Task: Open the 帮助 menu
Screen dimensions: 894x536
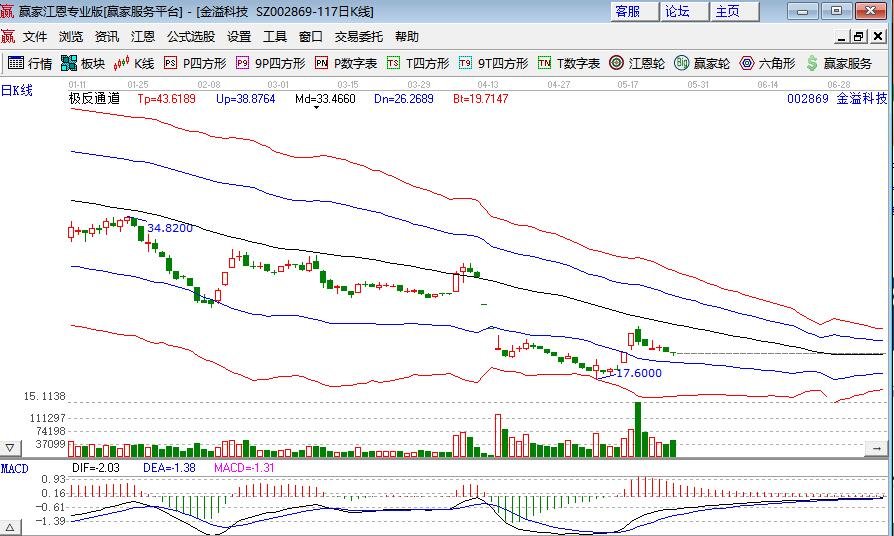Action: [407, 36]
